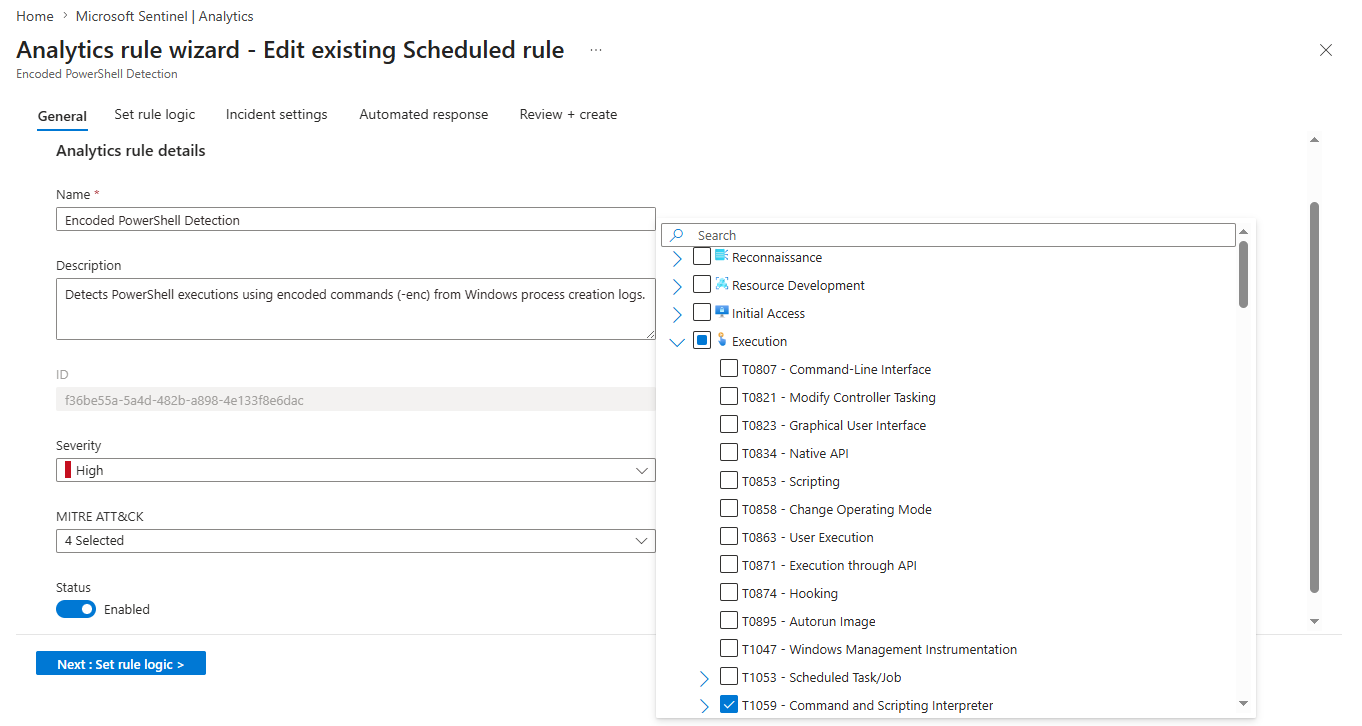Open the Incident settings tab

click(277, 114)
